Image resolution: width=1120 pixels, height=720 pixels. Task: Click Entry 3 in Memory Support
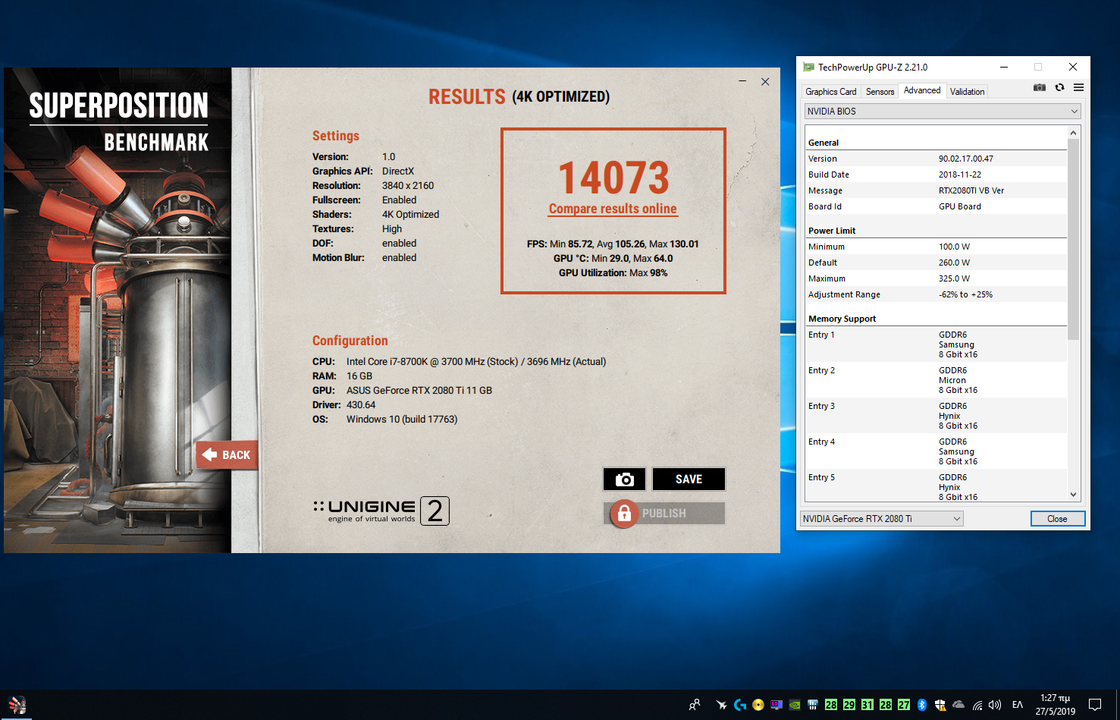coord(821,406)
